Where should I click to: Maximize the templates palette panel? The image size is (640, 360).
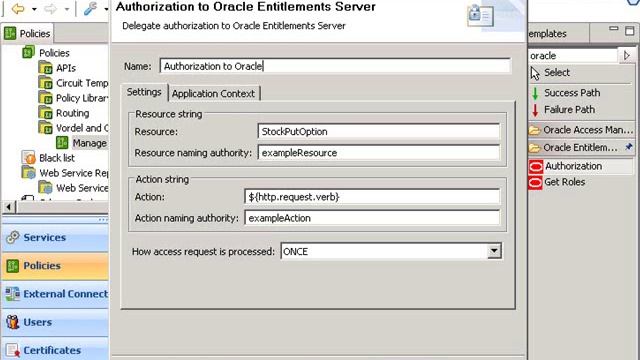(x=630, y=31)
